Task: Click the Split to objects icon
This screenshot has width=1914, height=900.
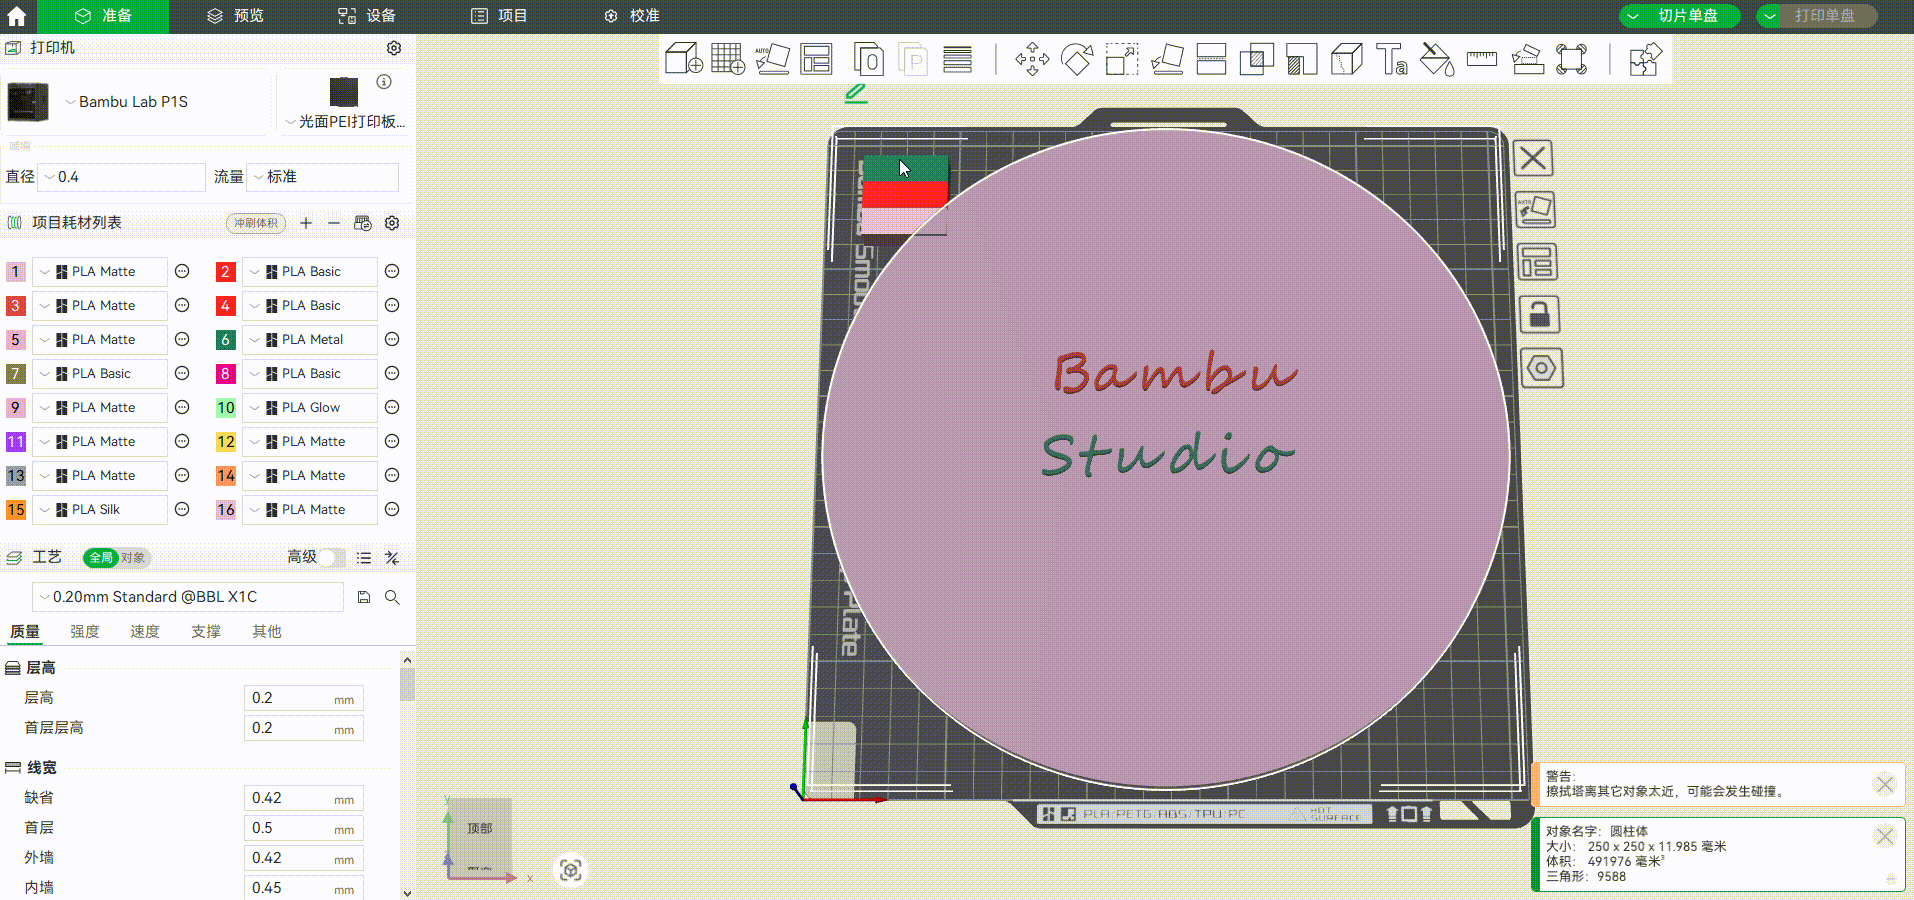Action: coord(868,59)
